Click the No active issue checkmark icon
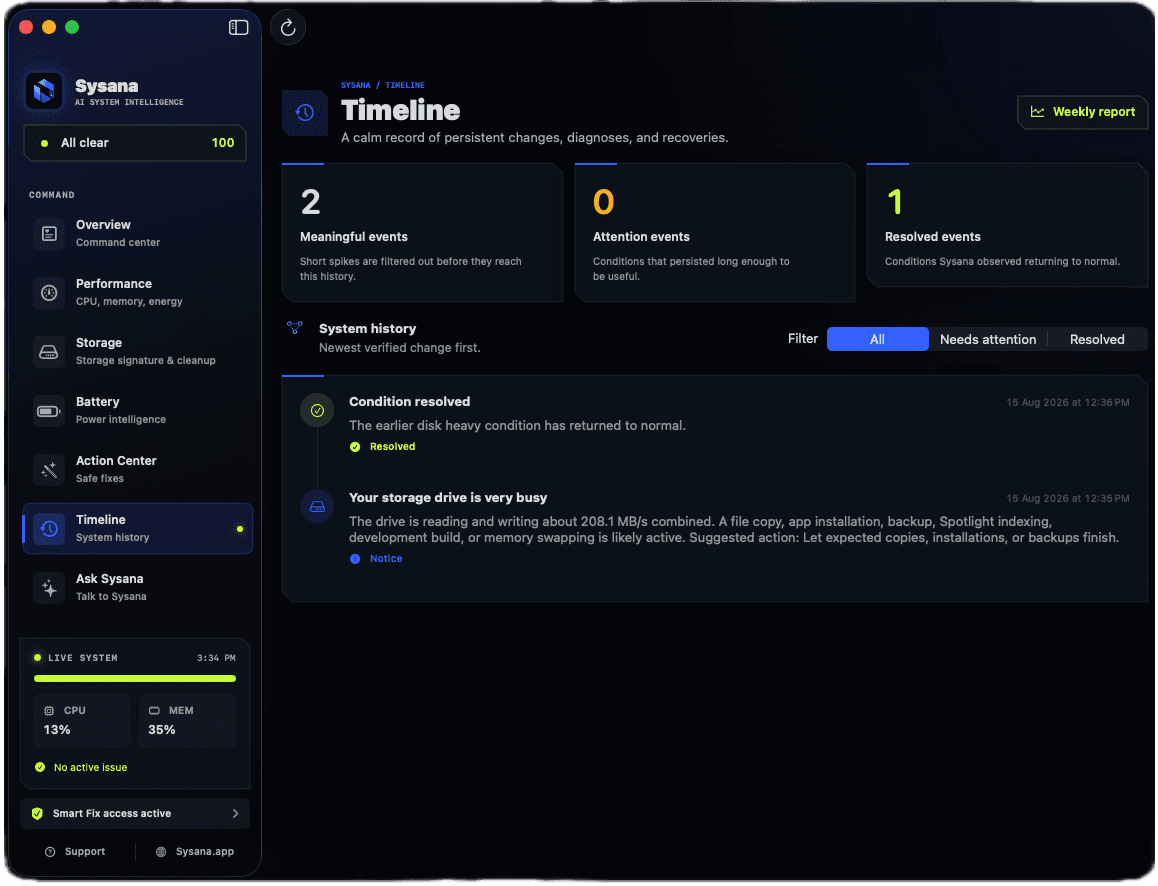 point(40,767)
